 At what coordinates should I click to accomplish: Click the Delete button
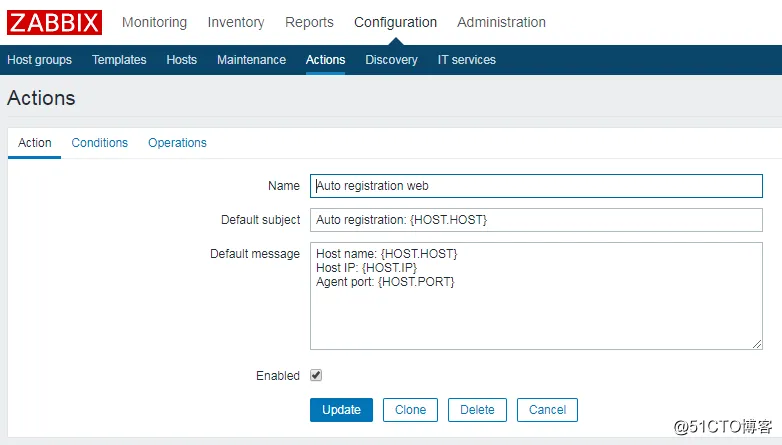click(x=477, y=410)
